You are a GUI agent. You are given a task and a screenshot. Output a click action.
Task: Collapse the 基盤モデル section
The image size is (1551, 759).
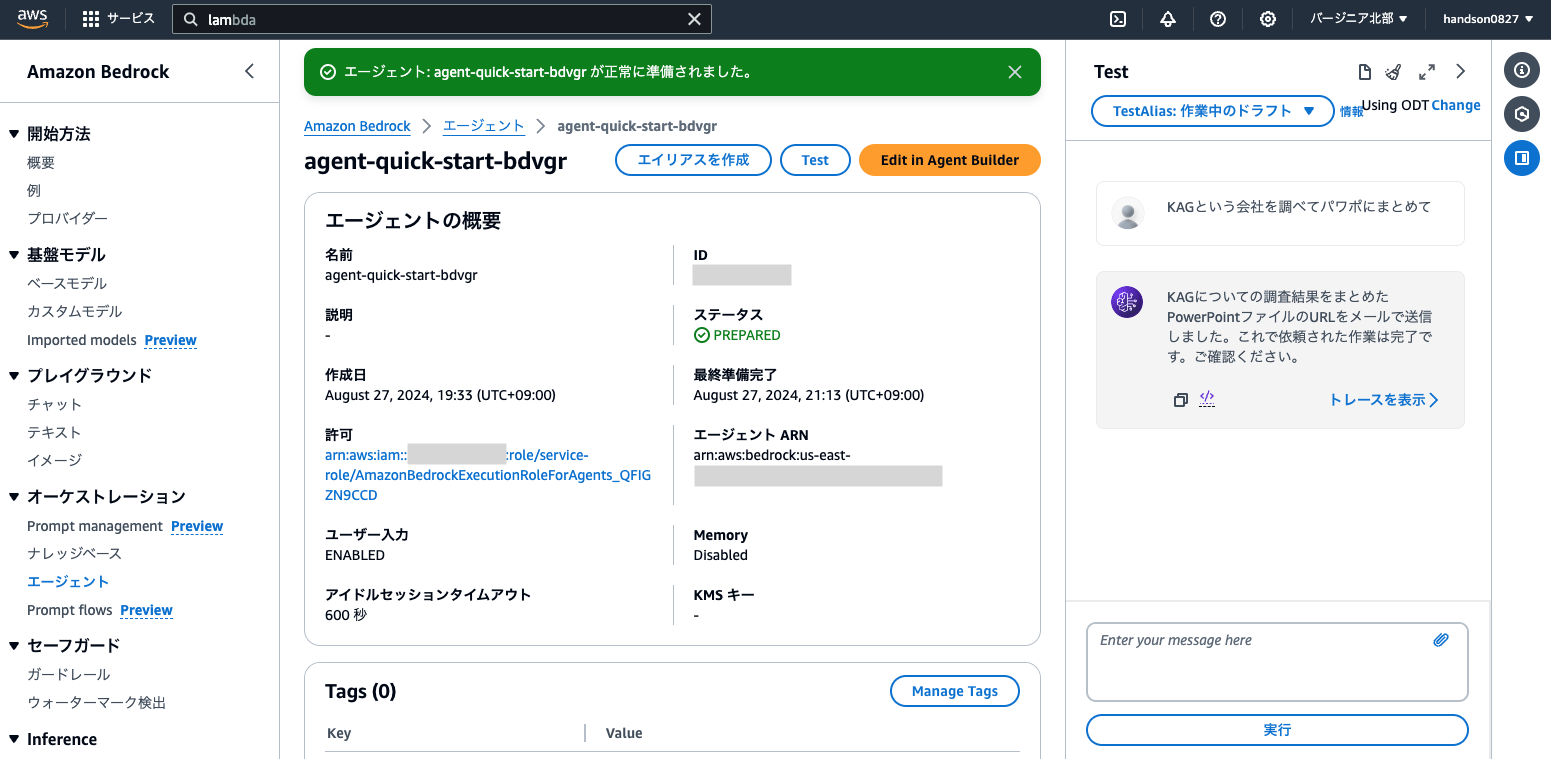(14, 255)
